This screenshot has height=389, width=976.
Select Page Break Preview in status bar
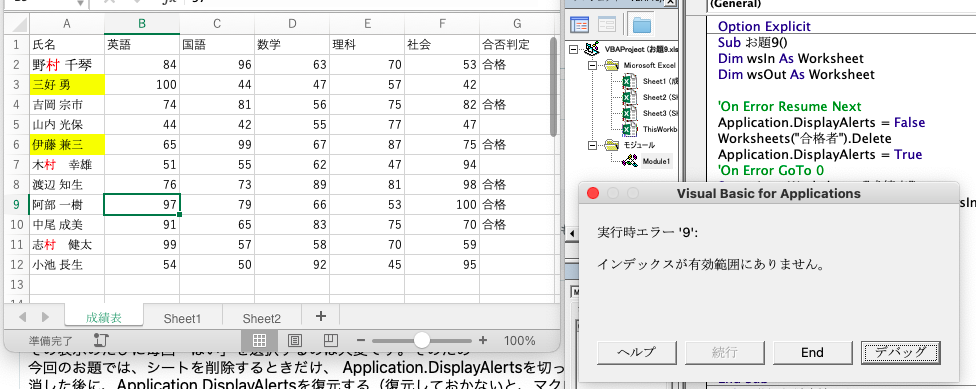331,340
